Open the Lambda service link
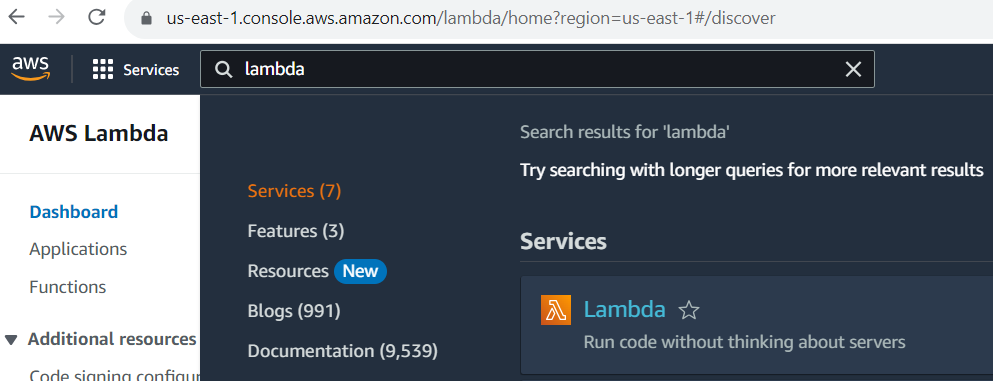The width and height of the screenshot is (993, 381). pos(624,309)
